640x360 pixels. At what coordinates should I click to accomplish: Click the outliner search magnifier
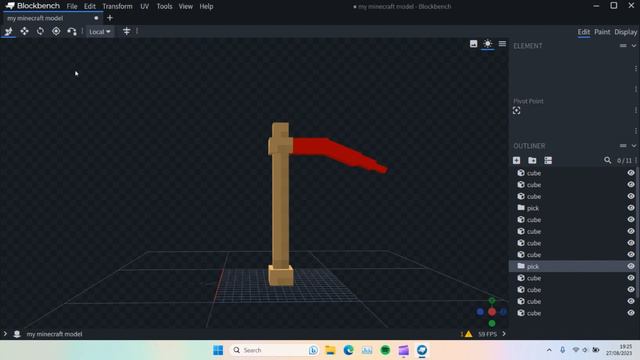pyautogui.click(x=607, y=160)
